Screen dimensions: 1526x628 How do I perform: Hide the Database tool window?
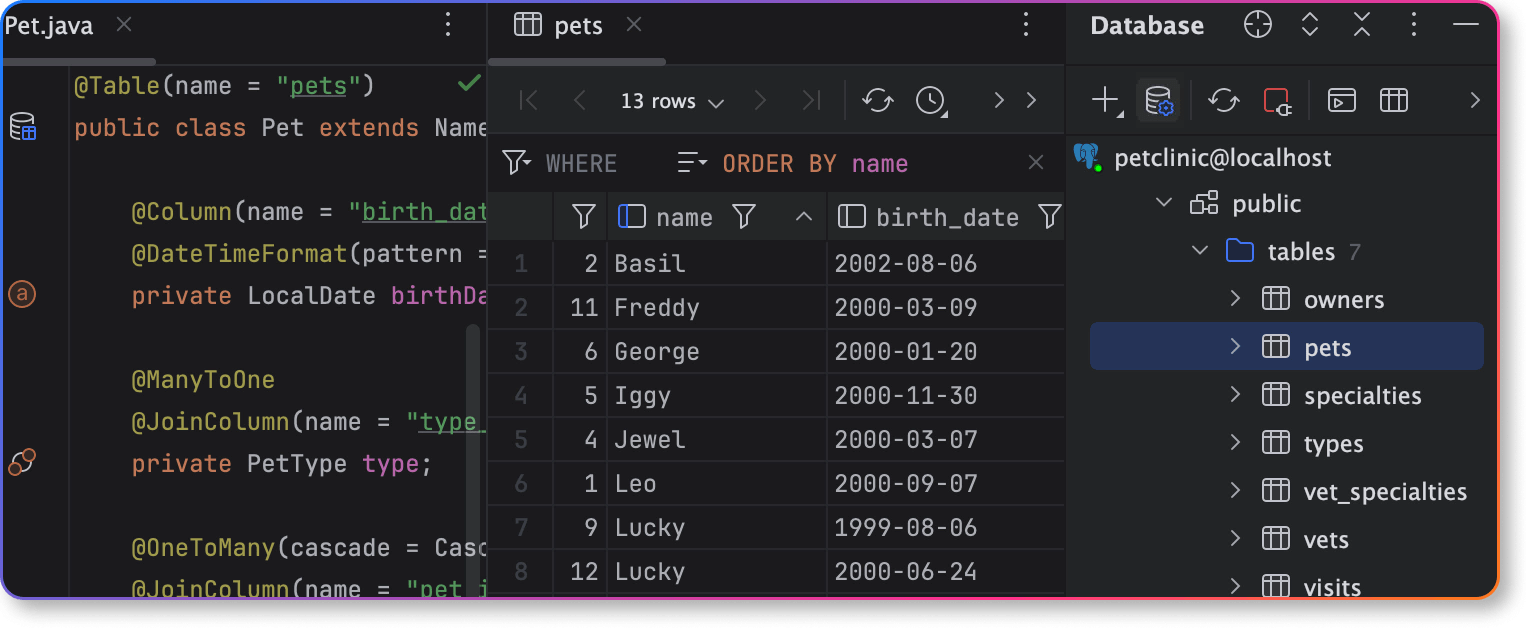[x=1465, y=25]
